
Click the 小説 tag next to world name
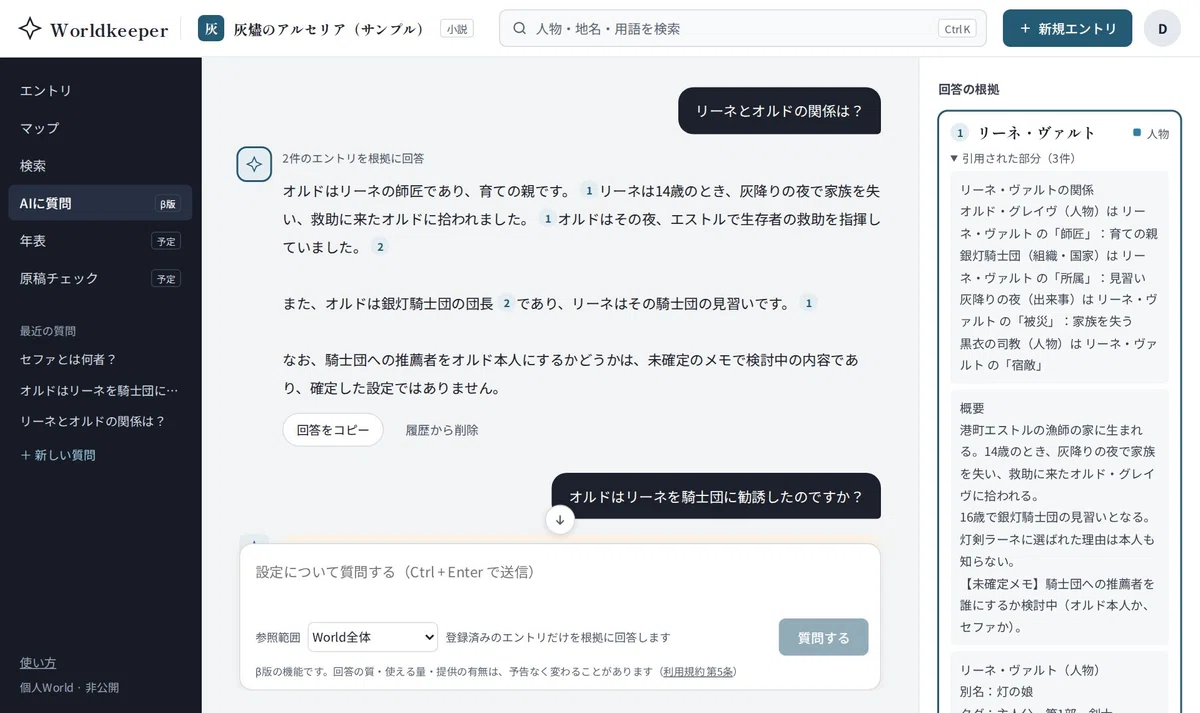point(457,29)
